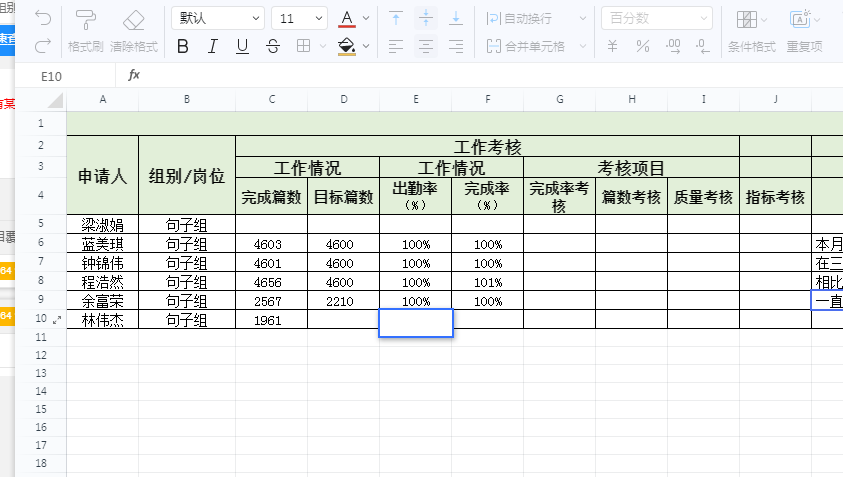
Task: Click the auto wrap (自动换行) button
Action: [519, 18]
